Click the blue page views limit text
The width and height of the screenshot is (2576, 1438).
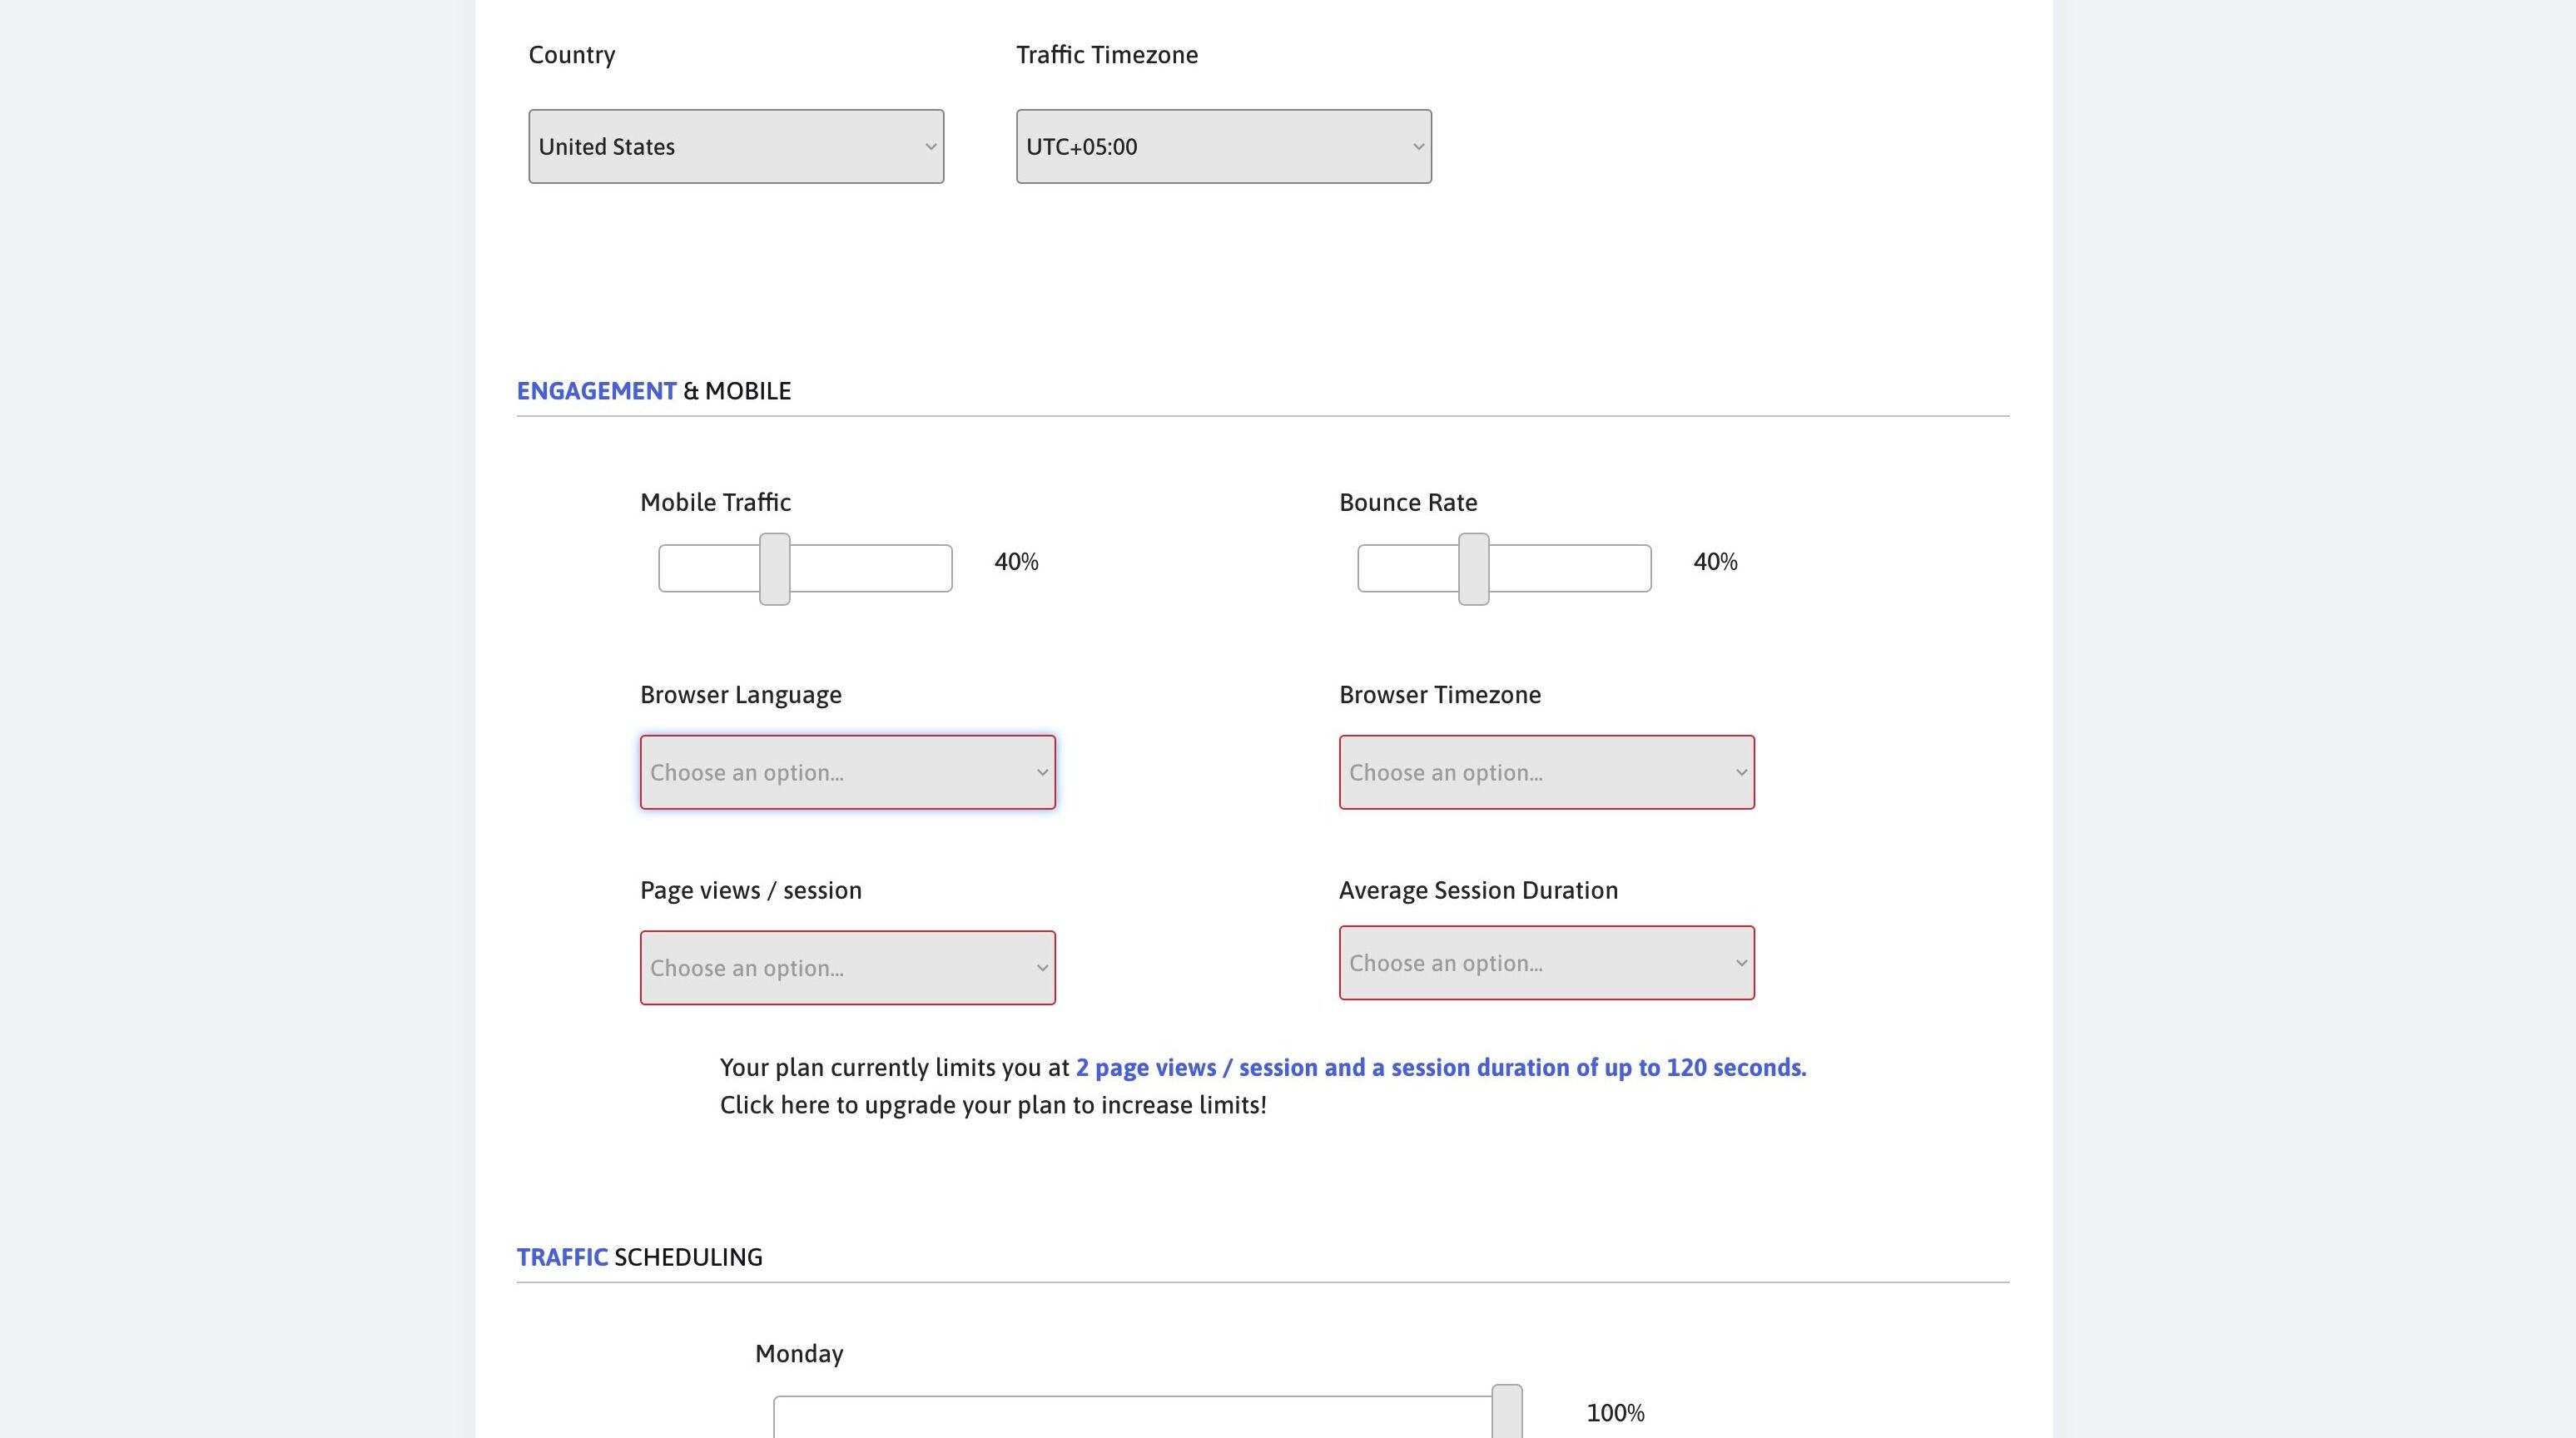pyautogui.click(x=1441, y=1067)
